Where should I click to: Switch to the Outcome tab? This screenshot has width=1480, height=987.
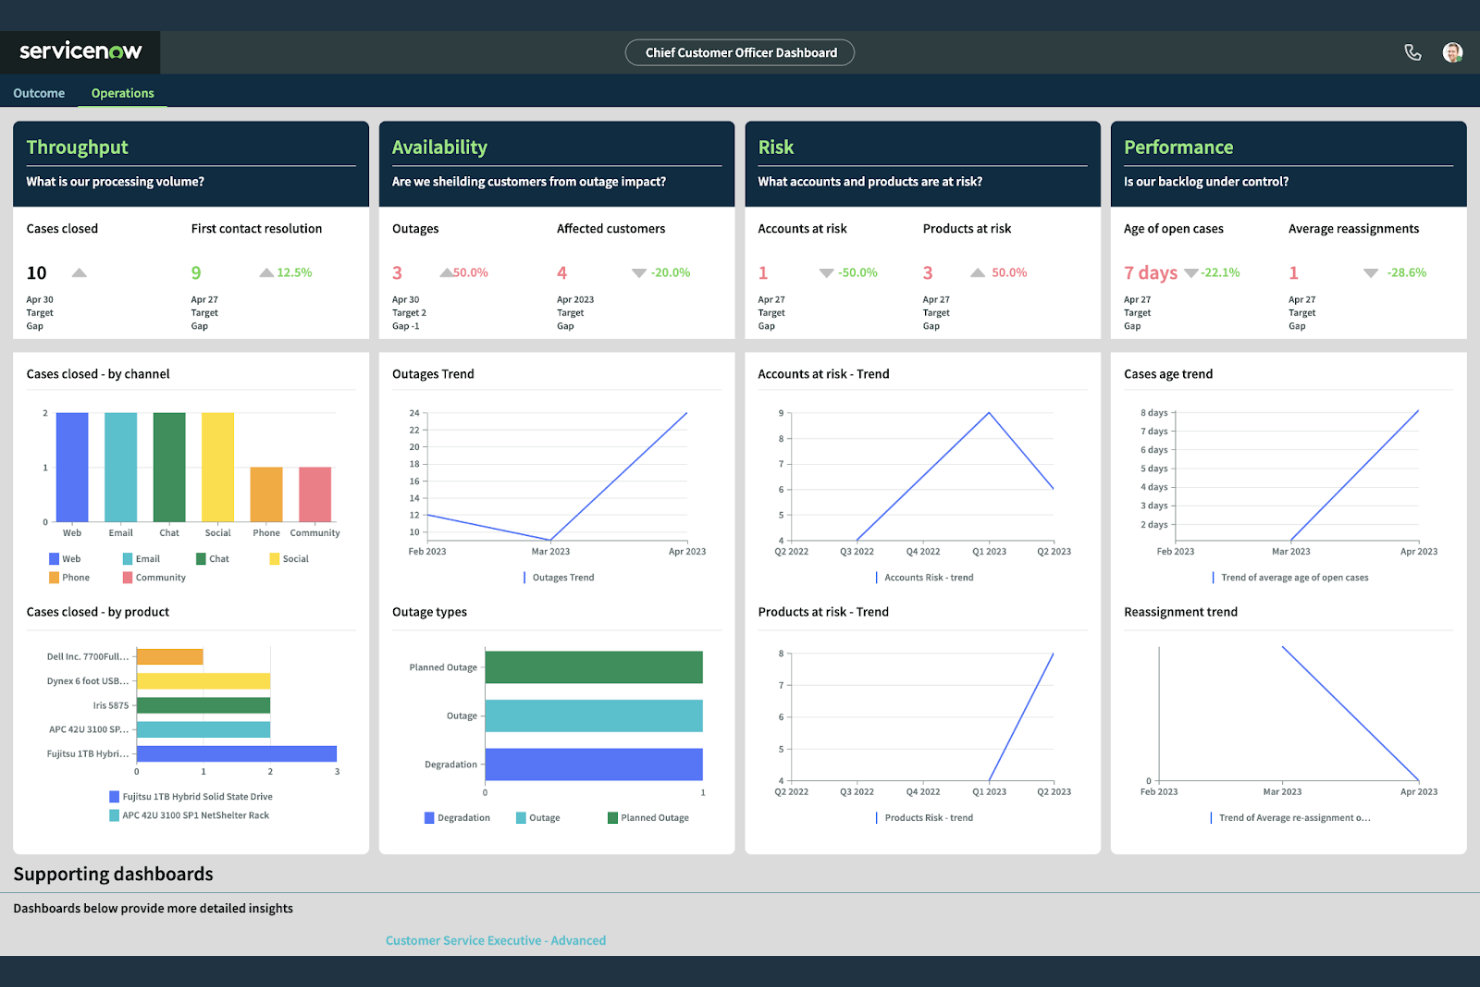(38, 92)
